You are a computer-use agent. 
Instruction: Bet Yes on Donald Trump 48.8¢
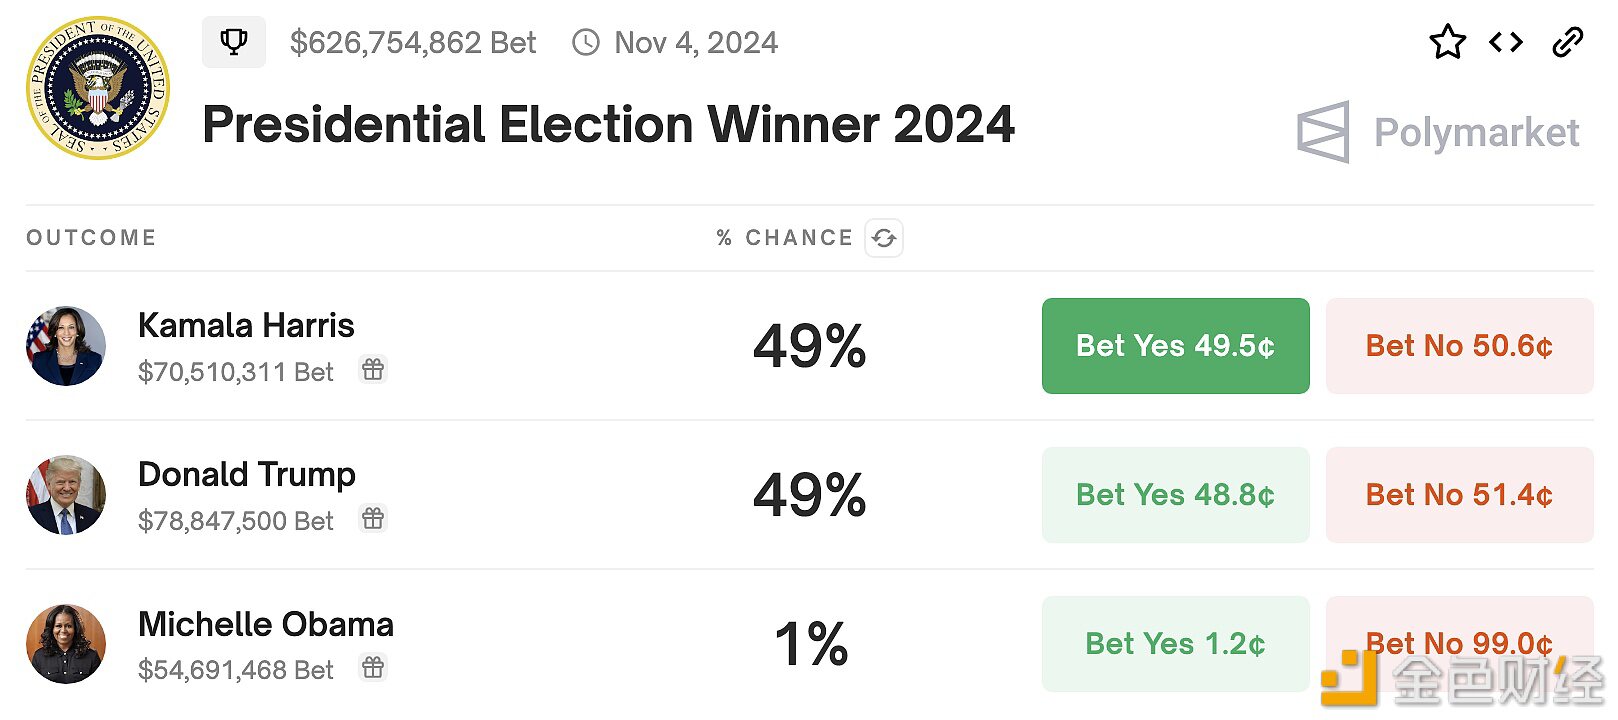1175,495
